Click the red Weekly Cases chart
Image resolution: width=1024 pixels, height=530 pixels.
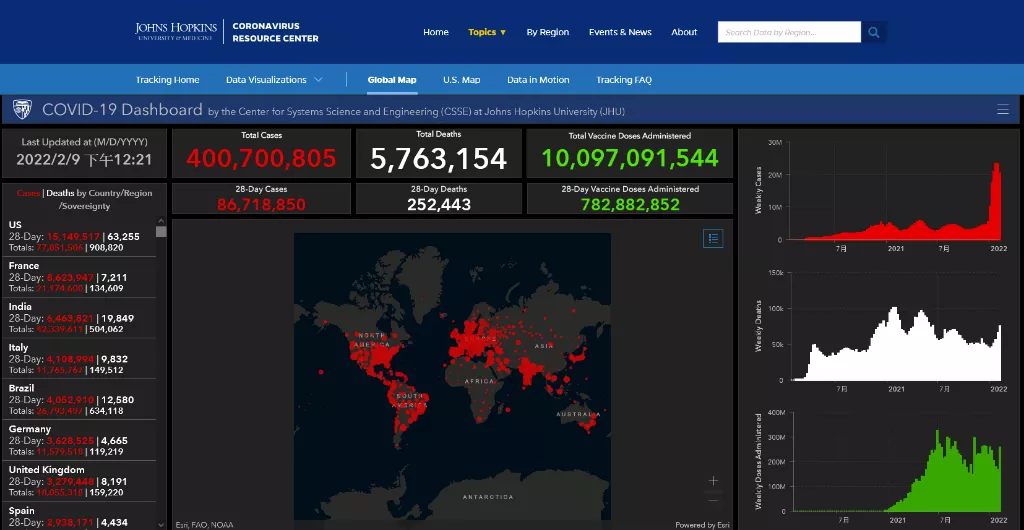895,202
